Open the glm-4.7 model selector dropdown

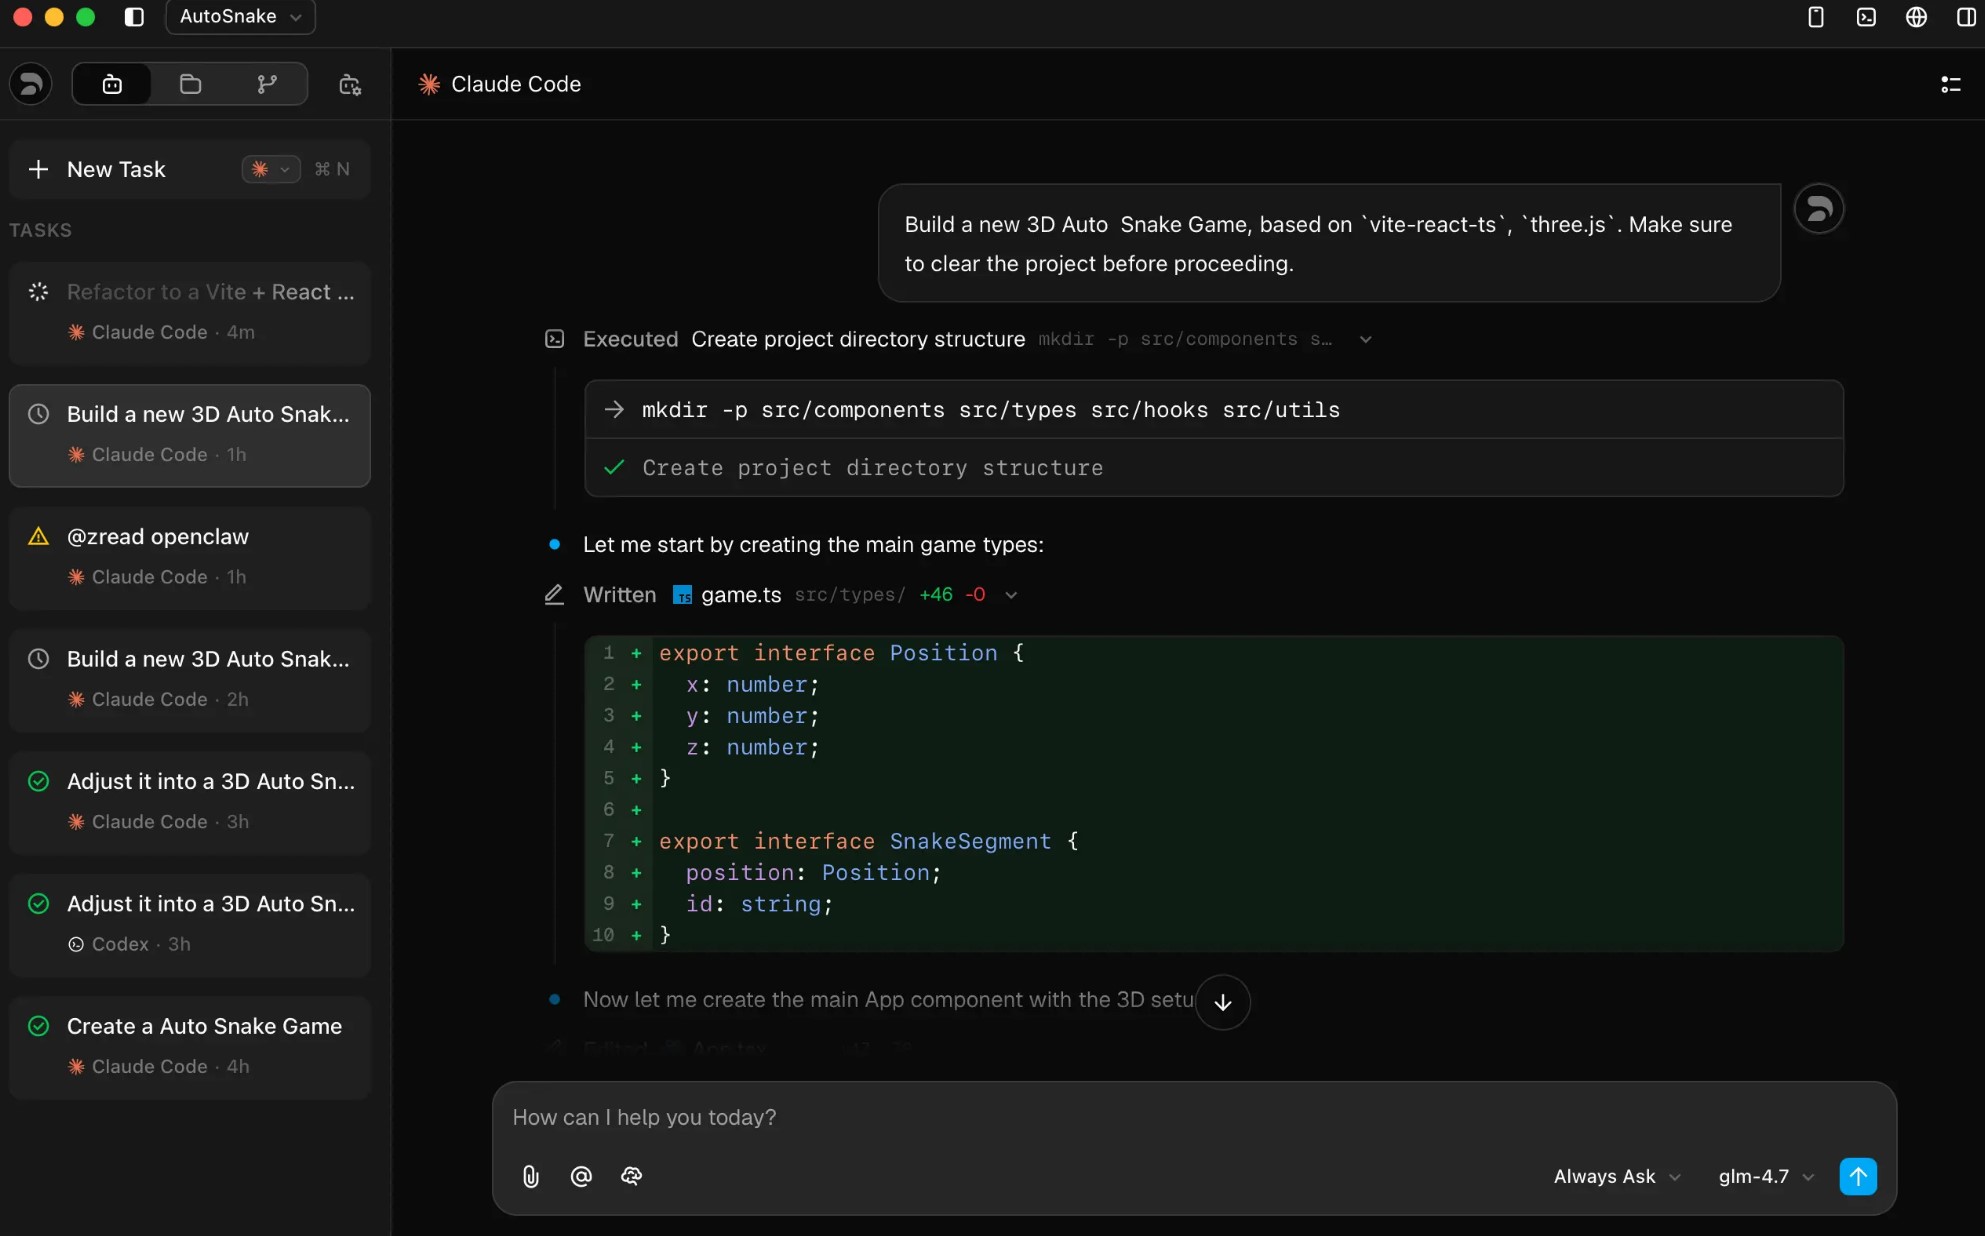click(x=1765, y=1176)
